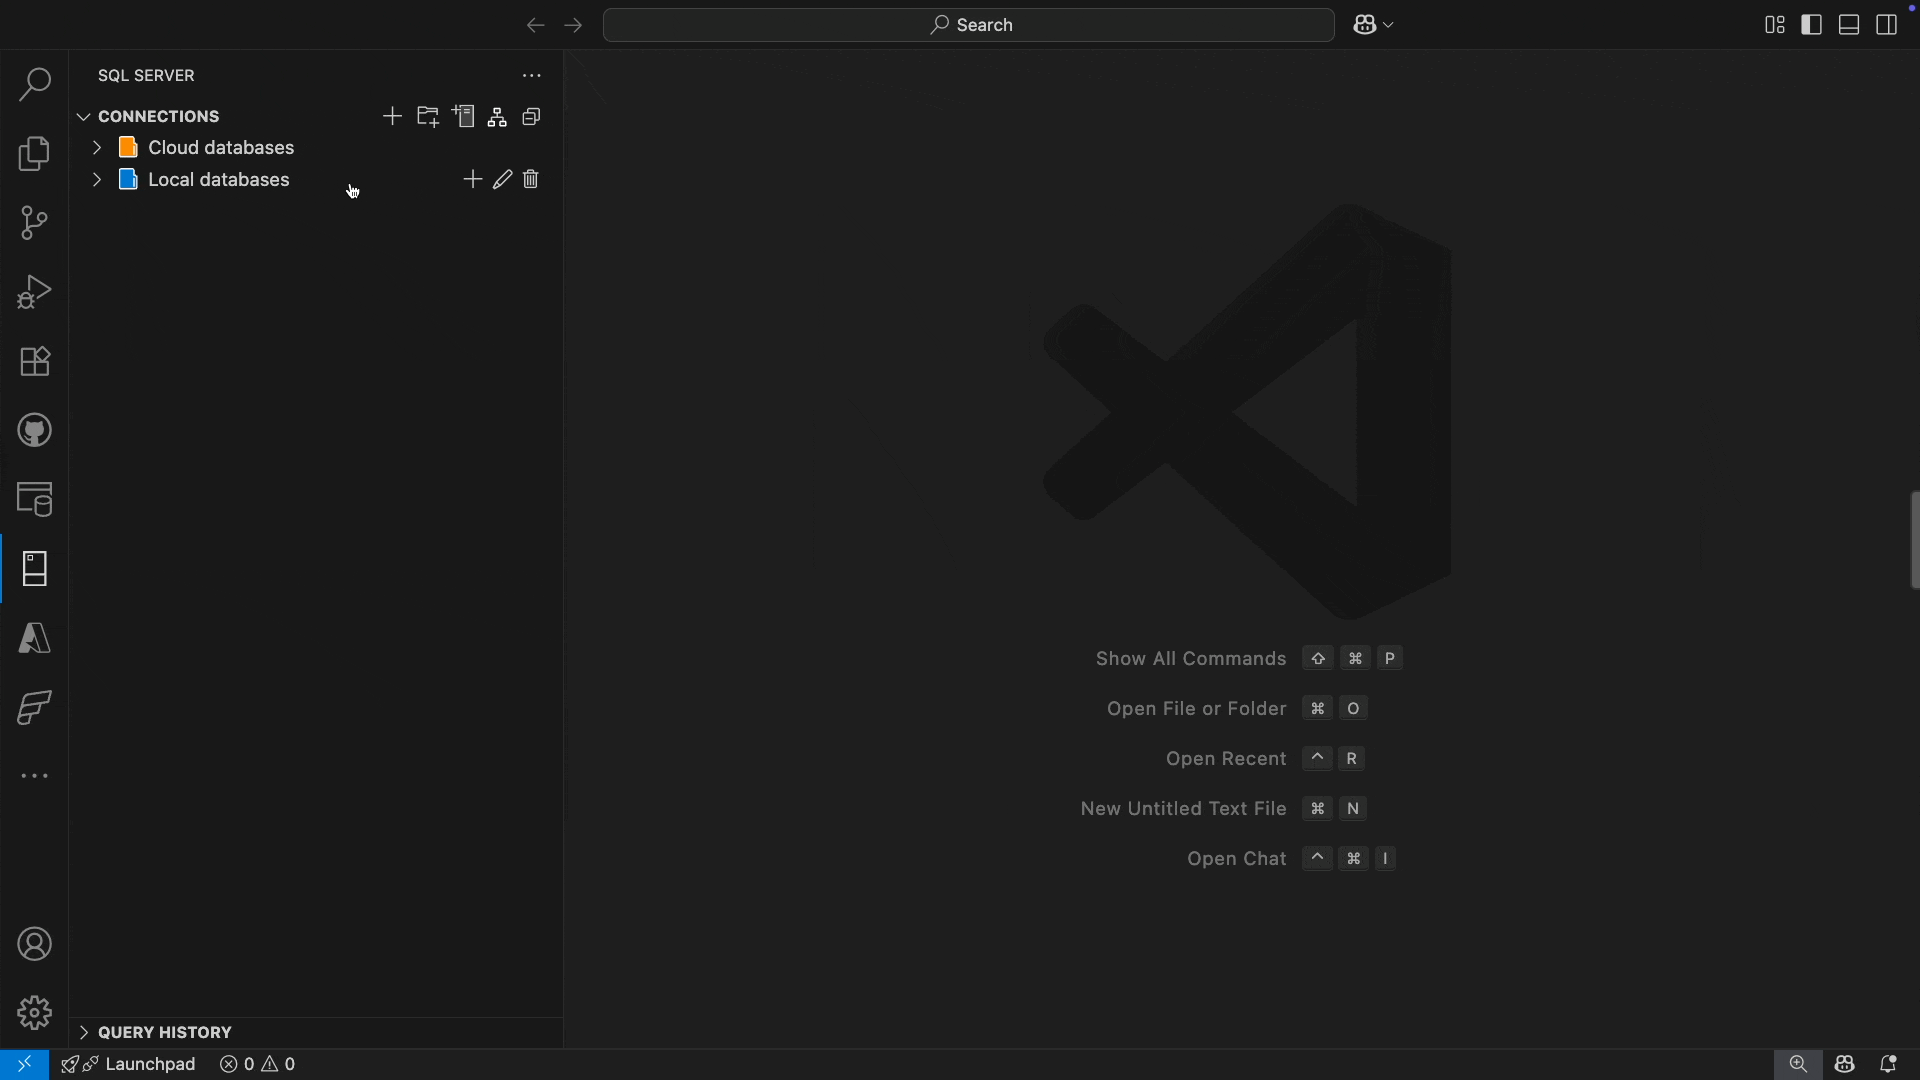The image size is (1920, 1080).
Task: Open the Microsoft Fabric view icon
Action: pyautogui.click(x=35, y=708)
